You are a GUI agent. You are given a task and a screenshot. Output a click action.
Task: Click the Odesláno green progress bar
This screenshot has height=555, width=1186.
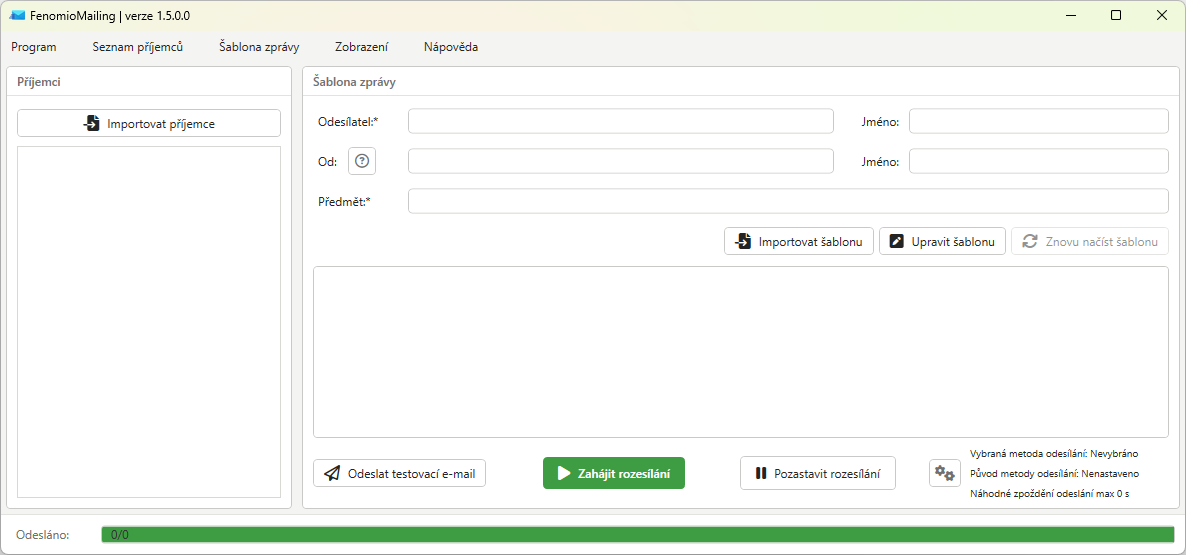[x=638, y=535]
